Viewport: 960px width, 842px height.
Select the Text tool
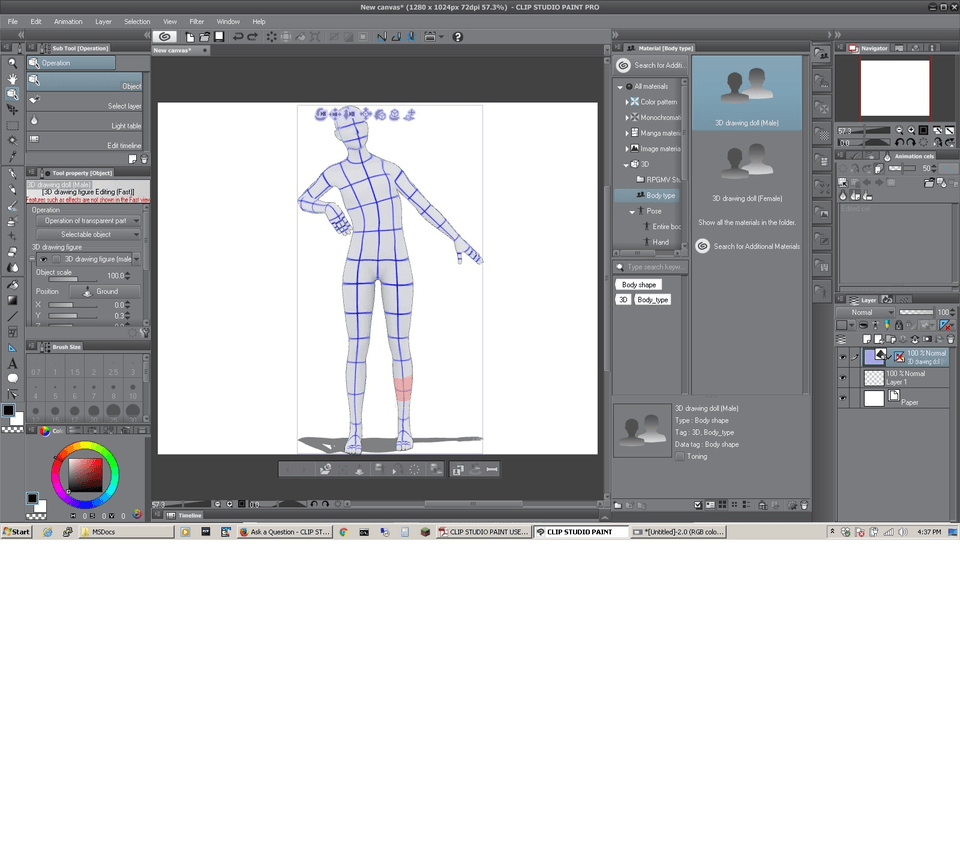click(12, 363)
